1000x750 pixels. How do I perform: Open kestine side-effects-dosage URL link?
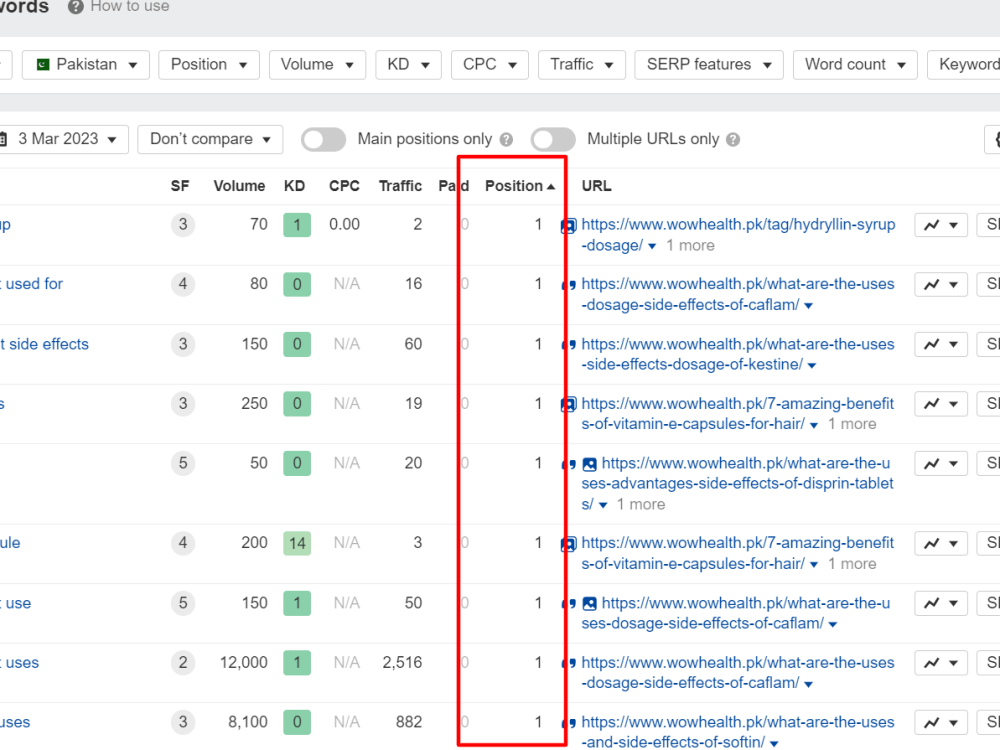[x=738, y=355]
